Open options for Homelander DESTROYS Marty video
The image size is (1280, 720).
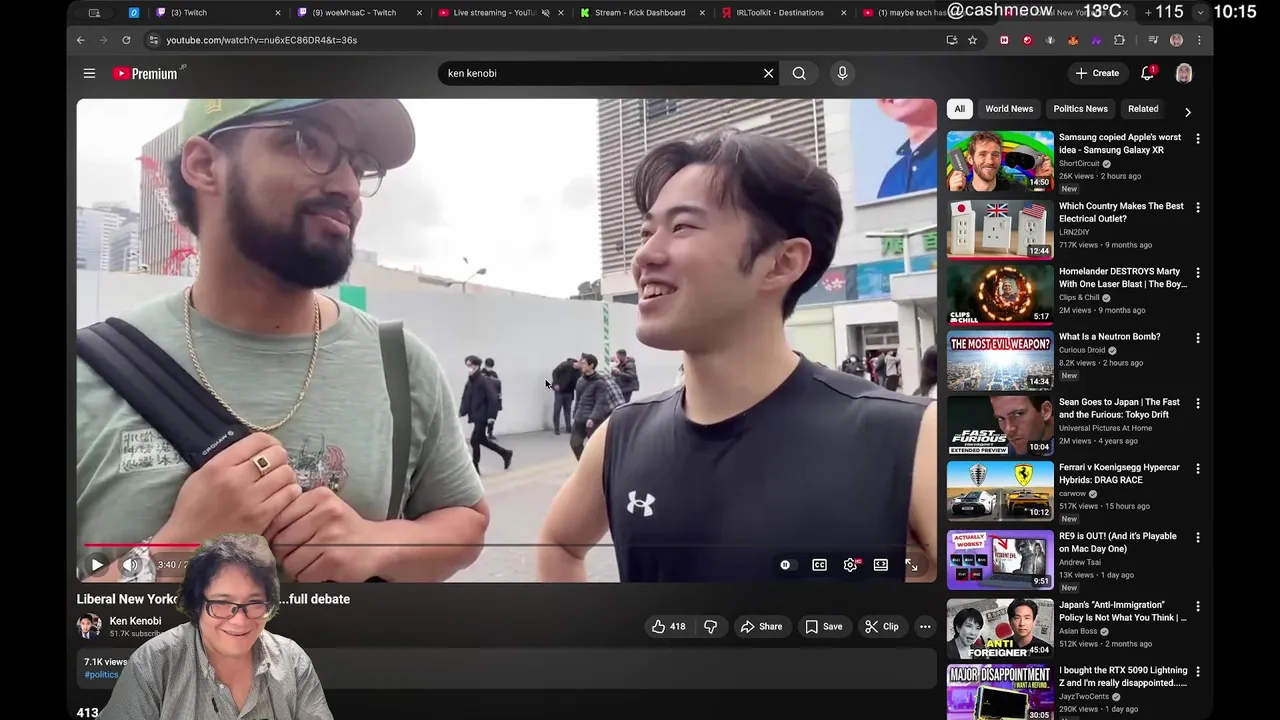pyautogui.click(x=1197, y=273)
